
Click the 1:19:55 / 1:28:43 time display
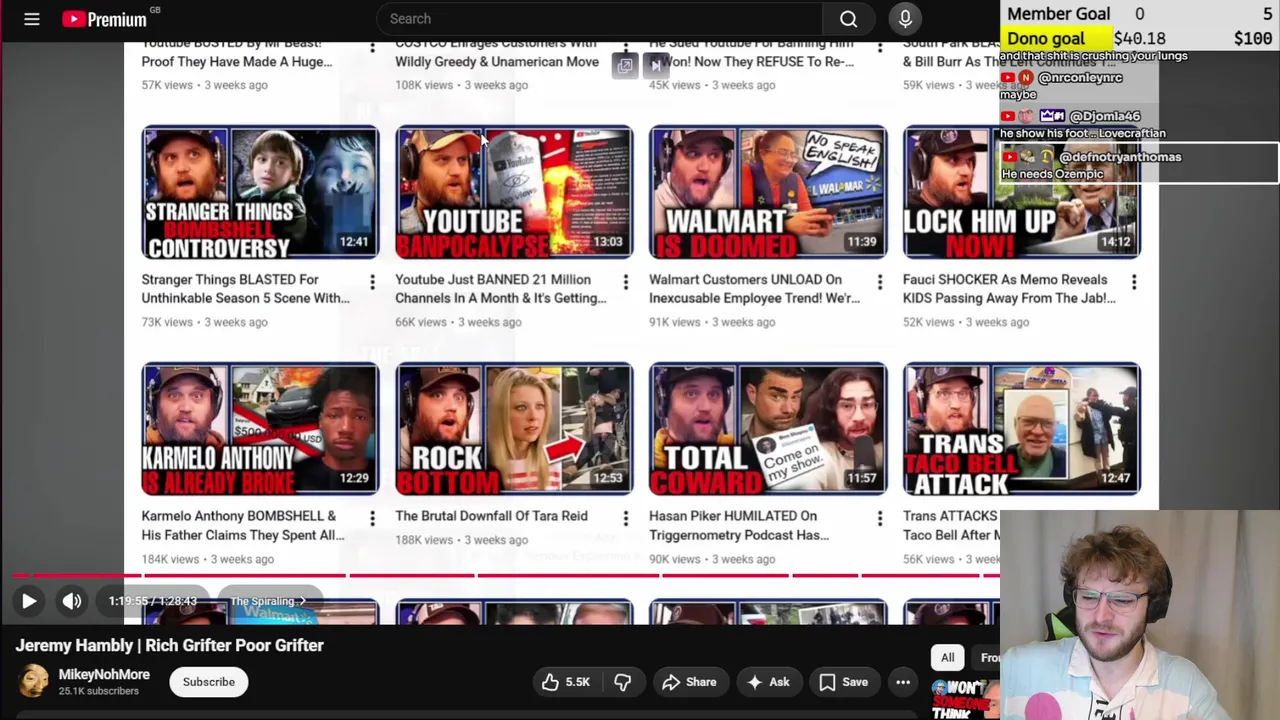tap(153, 601)
